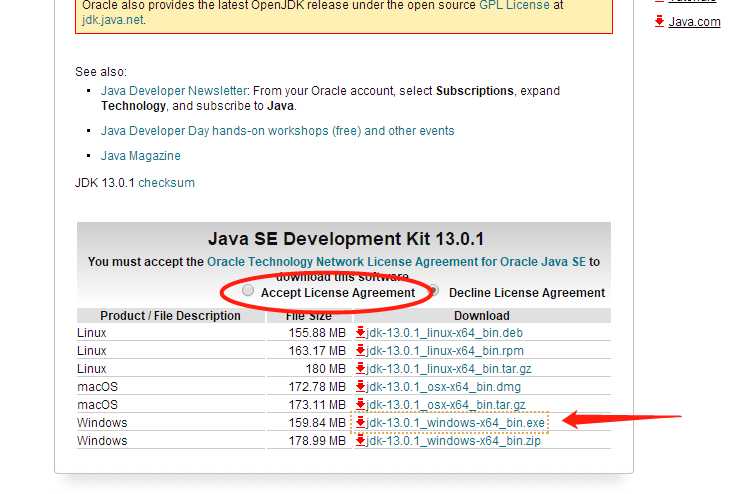Image resolution: width=740 pixels, height=494 pixels.
Task: Download jdk-13.0.1_linux-x64_bin.deb link
Action: coord(444,333)
